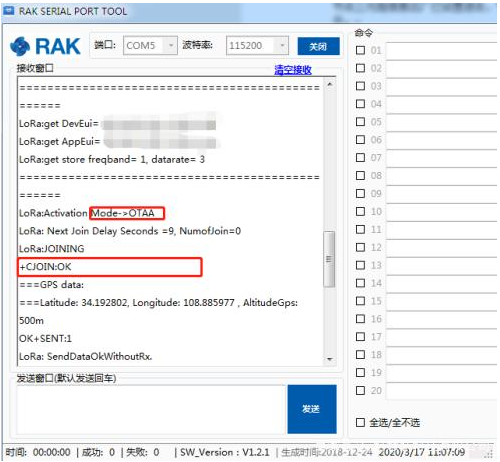Click the 清空接收 link

(x=293, y=70)
